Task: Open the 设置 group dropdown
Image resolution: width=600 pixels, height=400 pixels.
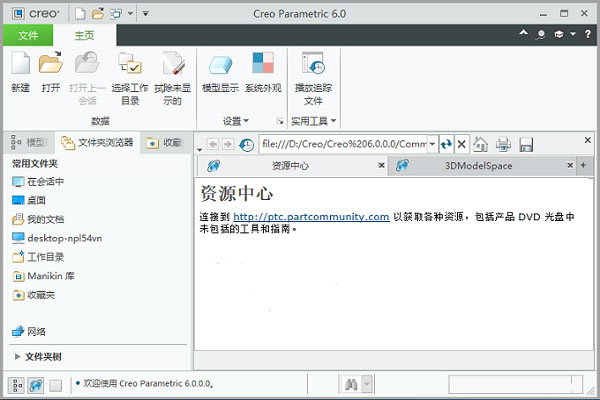Action: (x=235, y=121)
